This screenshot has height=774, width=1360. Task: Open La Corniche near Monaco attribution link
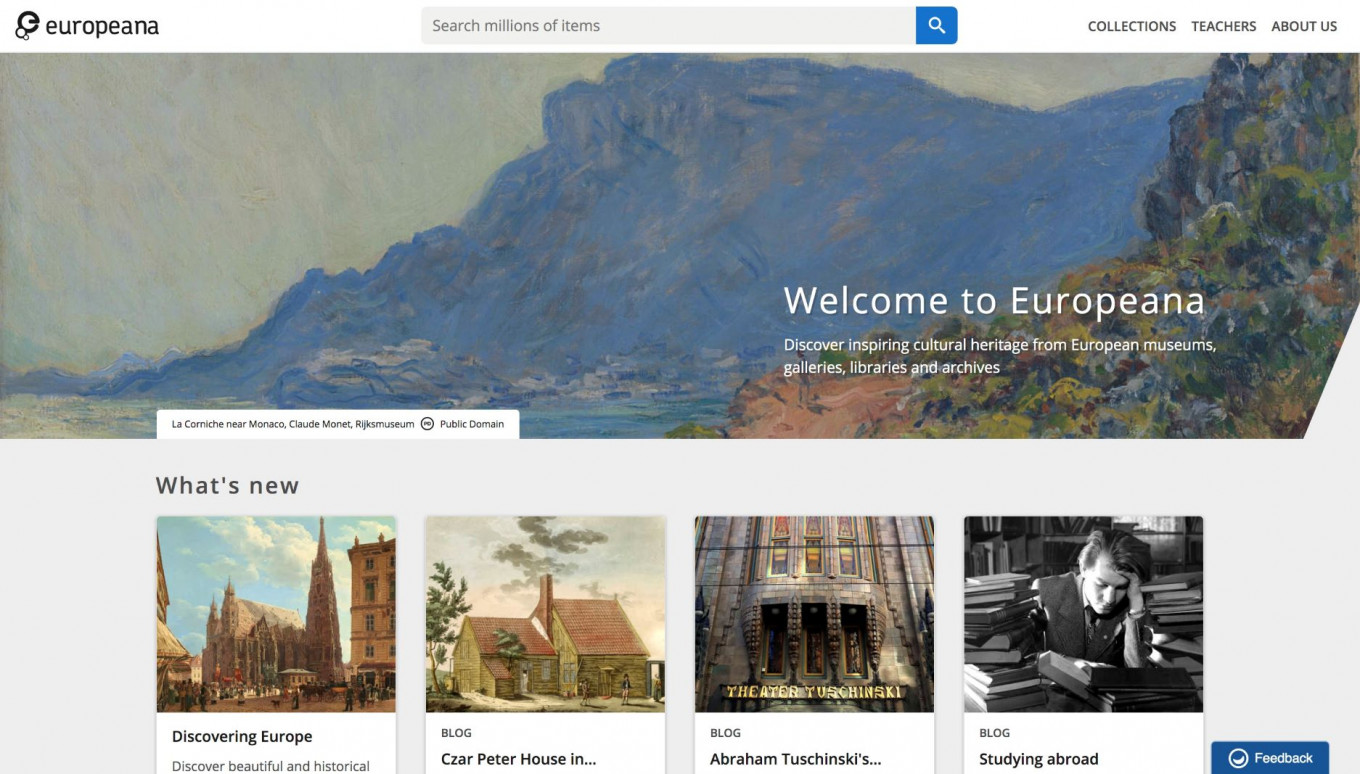pos(292,424)
